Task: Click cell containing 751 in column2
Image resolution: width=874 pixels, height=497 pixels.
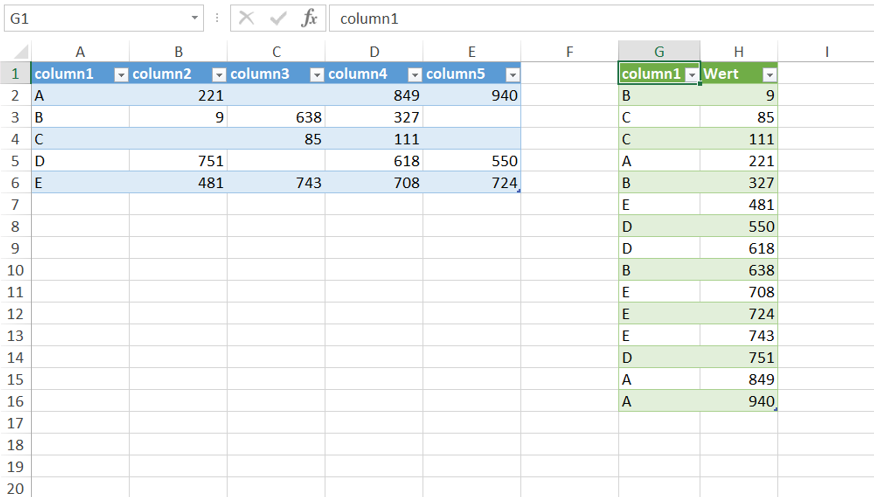Action: (178, 161)
